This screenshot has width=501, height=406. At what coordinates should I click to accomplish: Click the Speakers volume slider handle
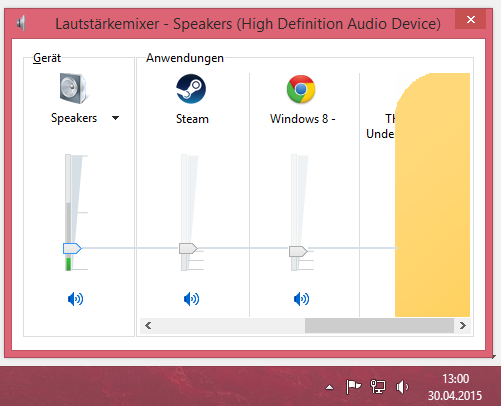click(72, 248)
